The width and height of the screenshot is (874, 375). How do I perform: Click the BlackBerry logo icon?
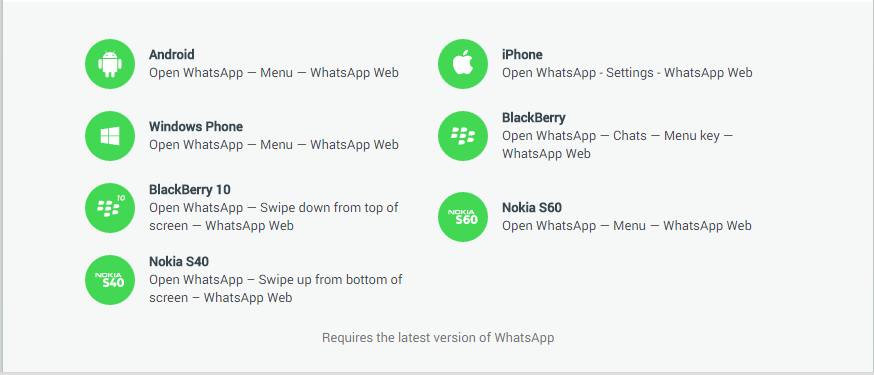pyautogui.click(x=463, y=136)
